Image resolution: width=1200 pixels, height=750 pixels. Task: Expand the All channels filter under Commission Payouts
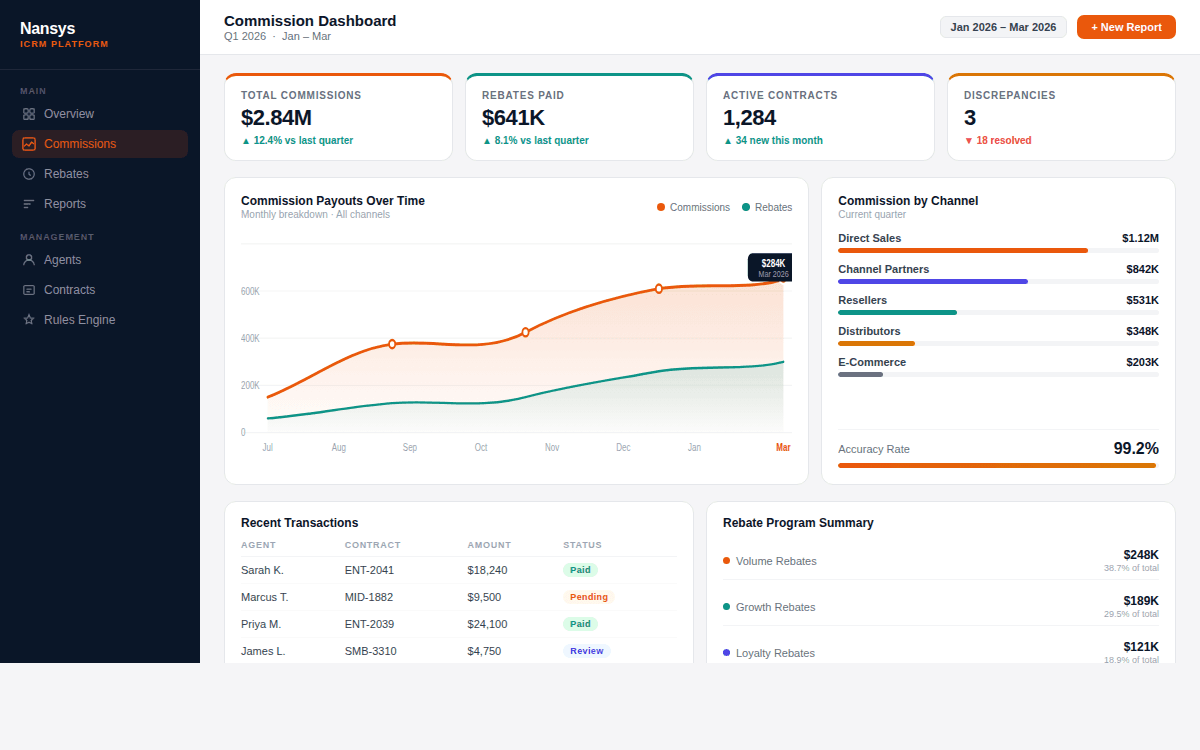tap(362, 214)
